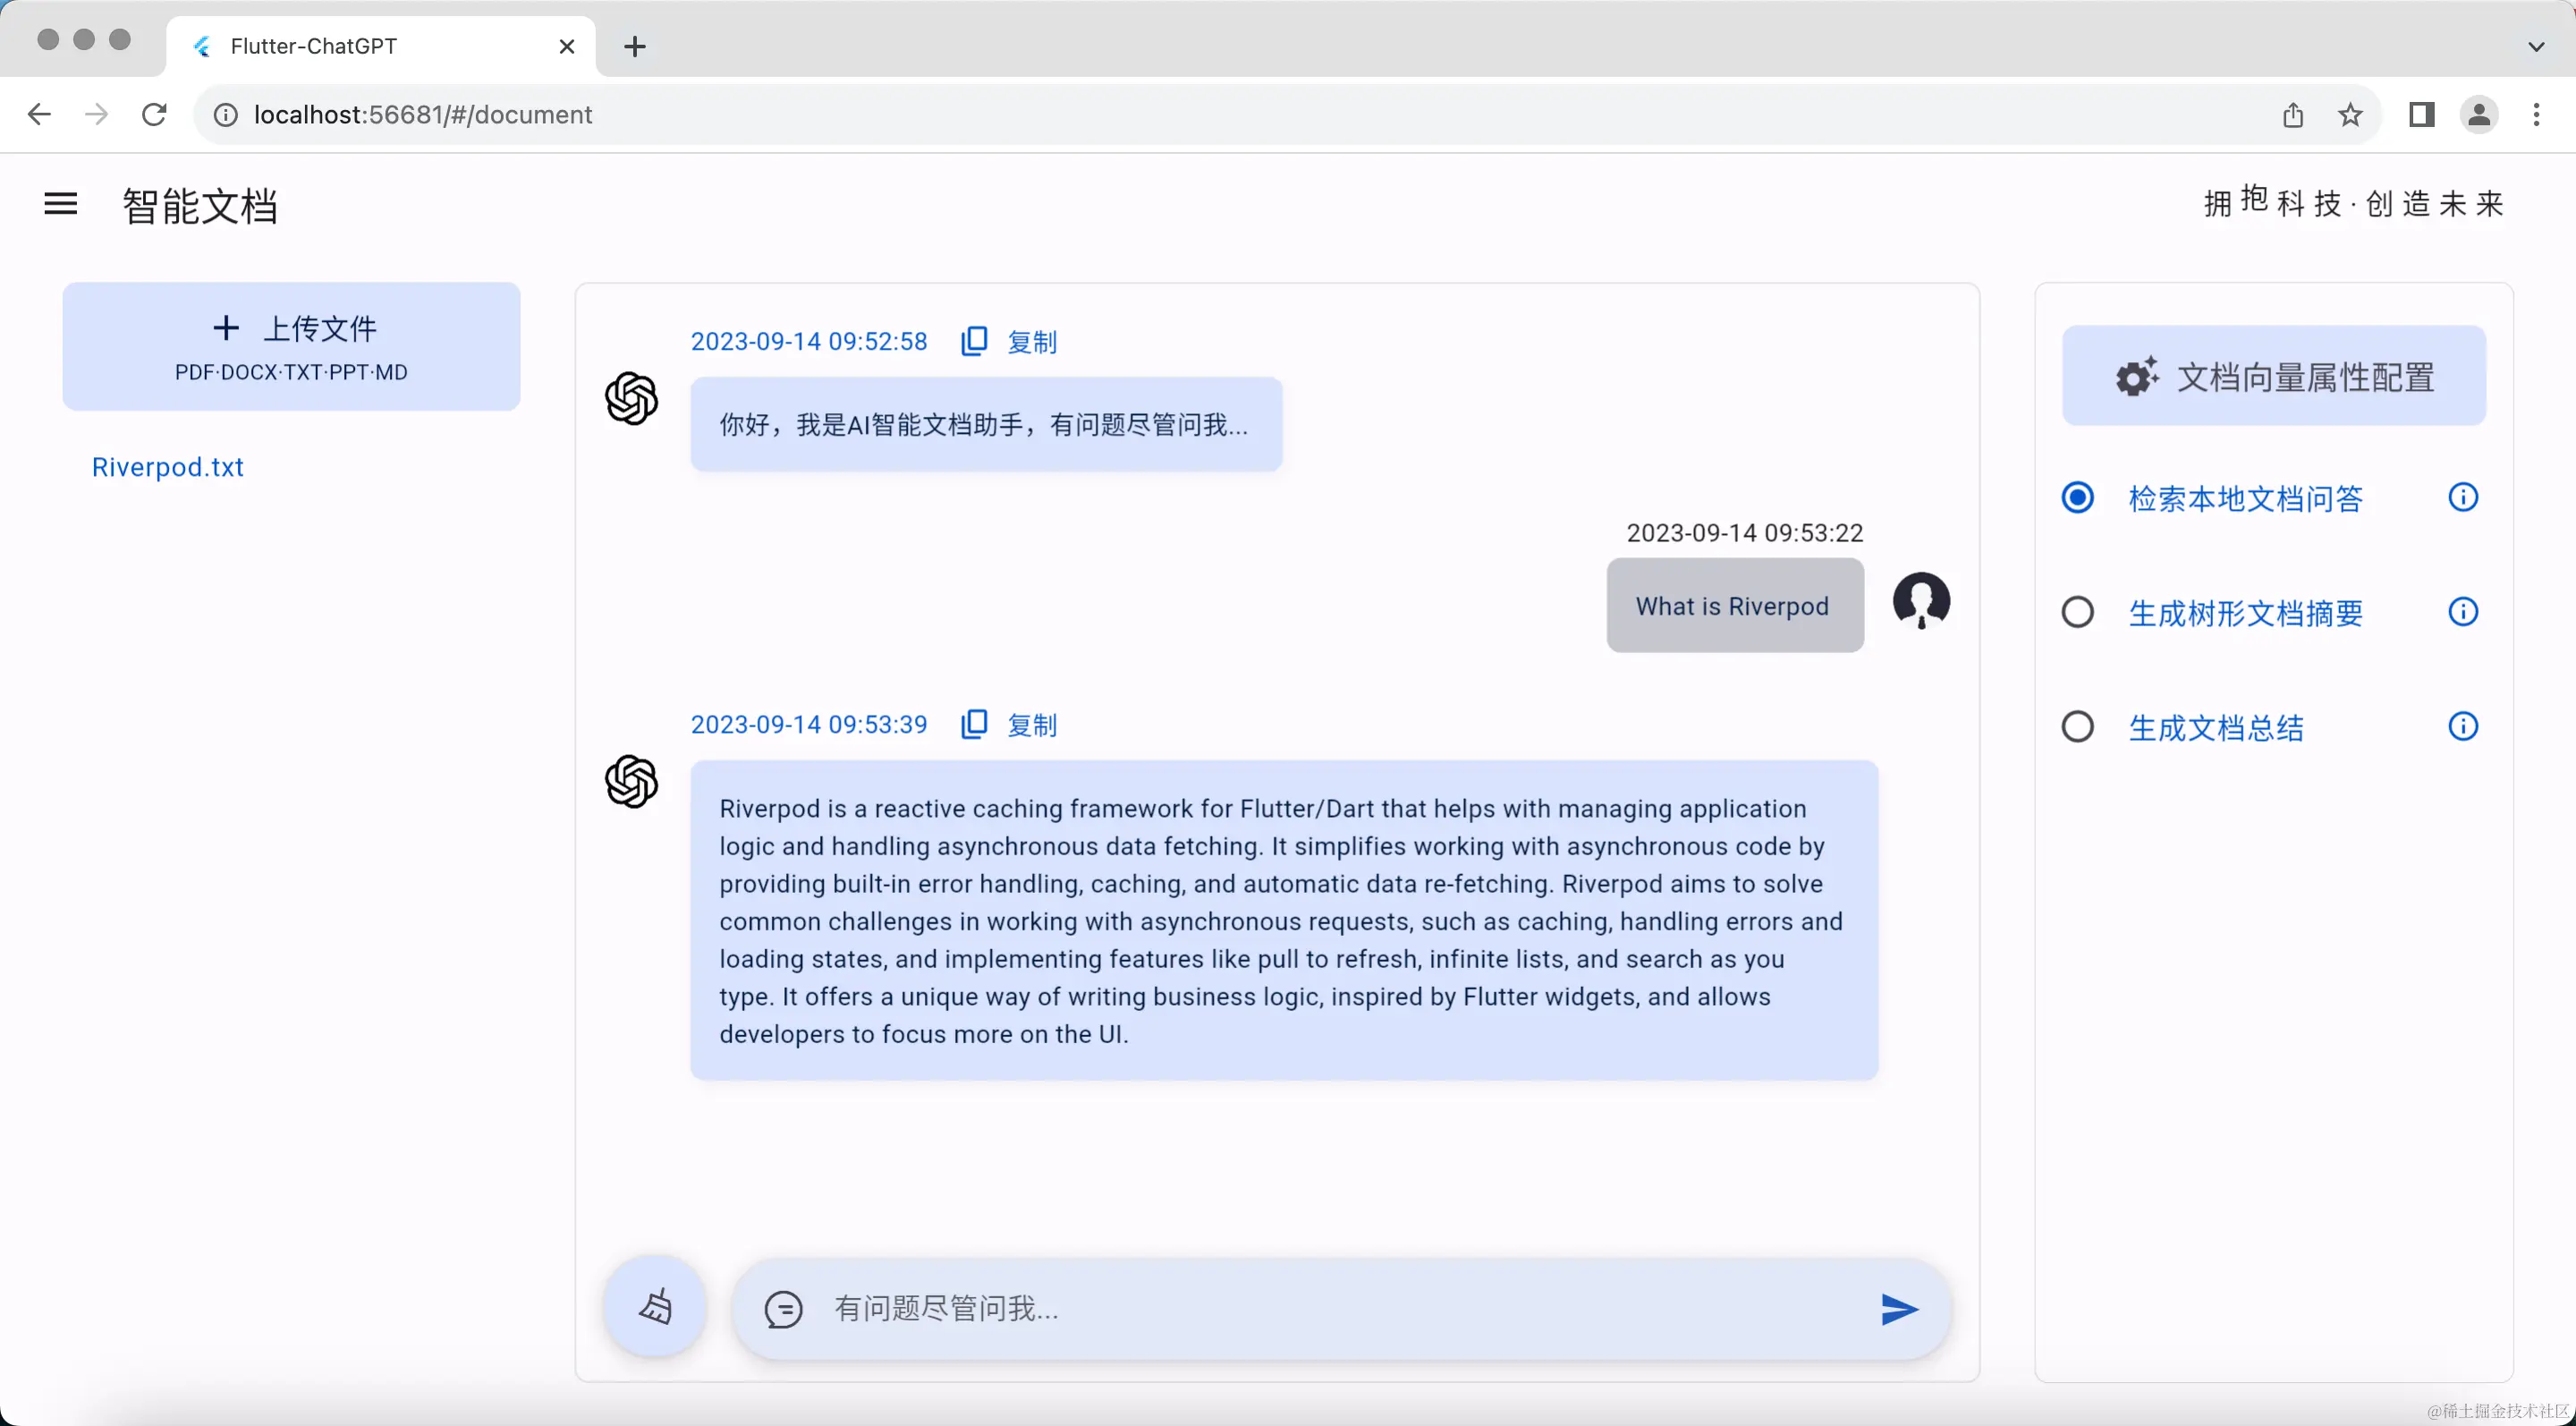Click the gear icon in 文档向量属性配置 panel header

[x=2138, y=375]
